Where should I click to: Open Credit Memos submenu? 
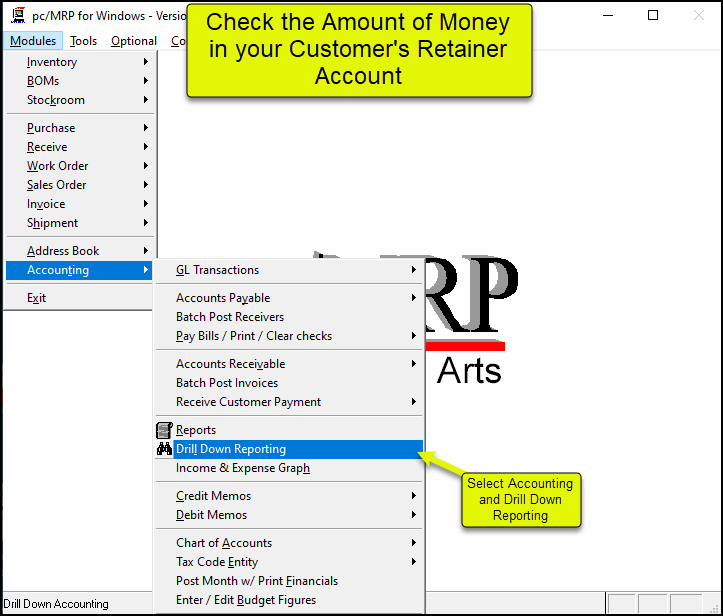[x=289, y=496]
